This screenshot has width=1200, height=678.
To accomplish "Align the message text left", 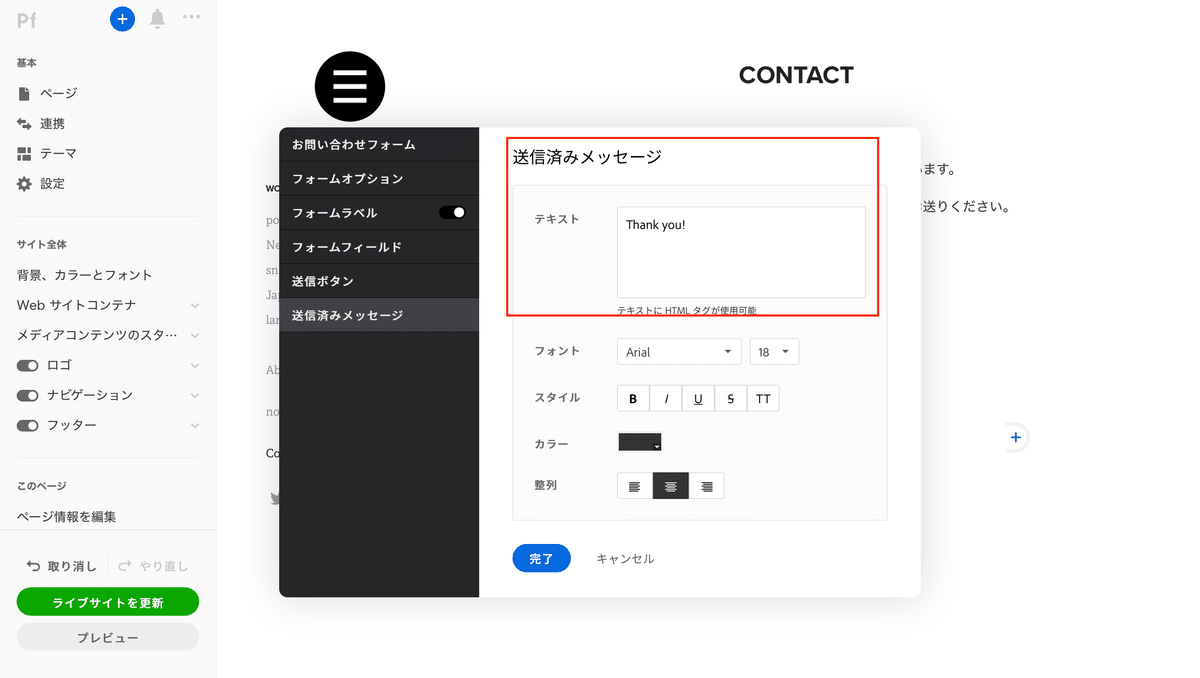I will pos(634,486).
